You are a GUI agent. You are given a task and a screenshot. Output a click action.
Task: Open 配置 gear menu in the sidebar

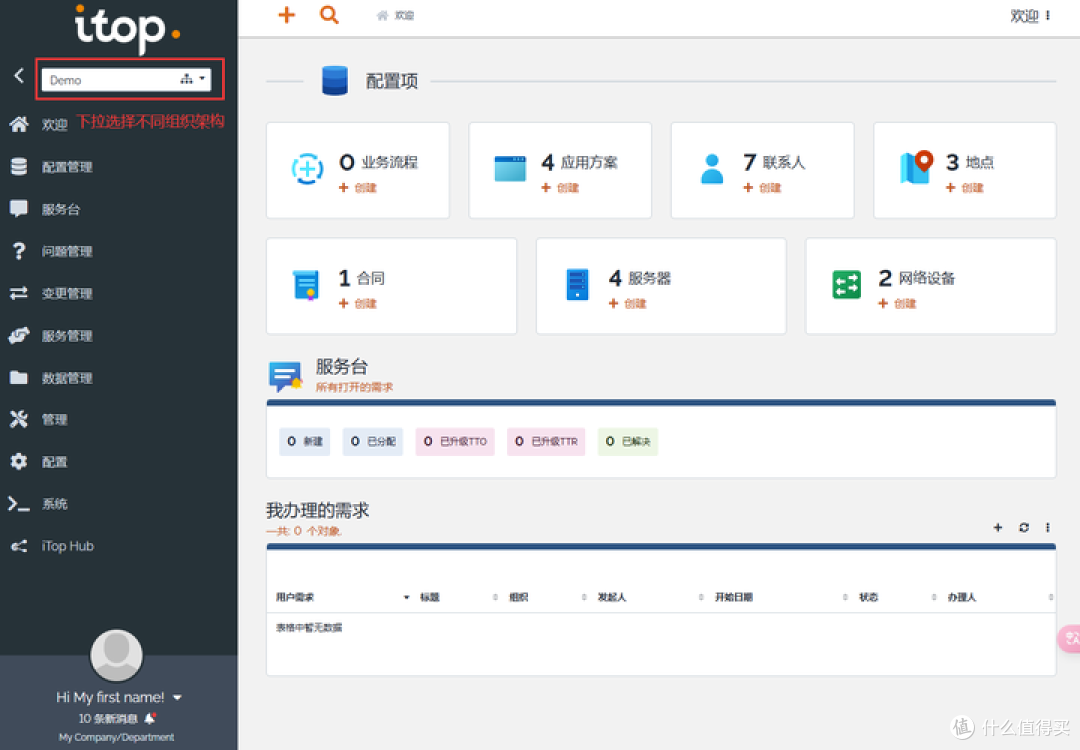pyautogui.click(x=39, y=461)
